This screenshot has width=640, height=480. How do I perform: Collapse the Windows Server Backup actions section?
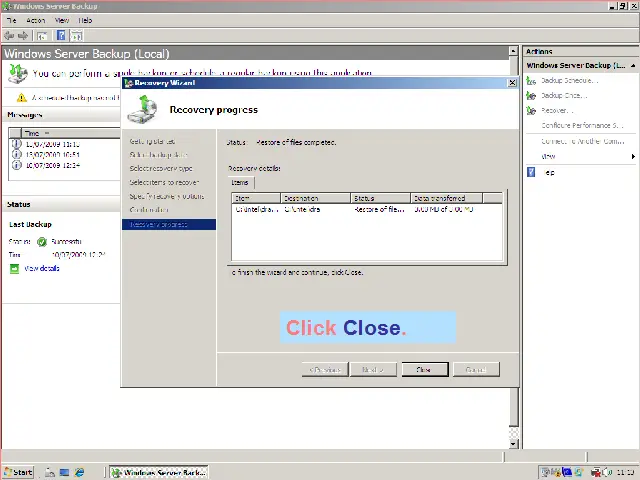pos(633,66)
